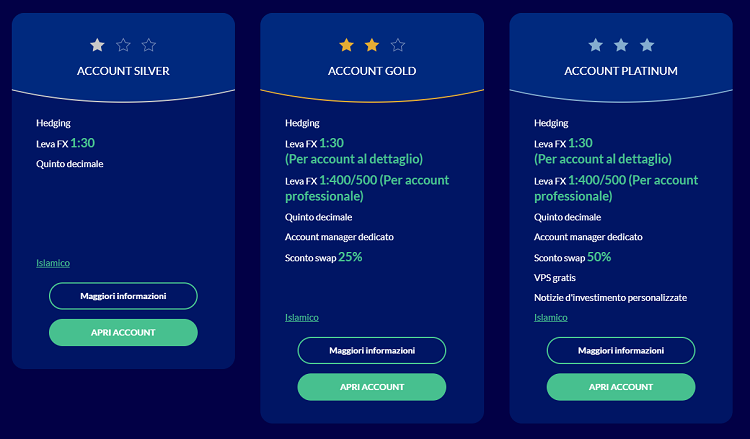Image resolution: width=750 pixels, height=439 pixels.
Task: Open the Islamico link in Gold card
Action: pyautogui.click(x=302, y=318)
